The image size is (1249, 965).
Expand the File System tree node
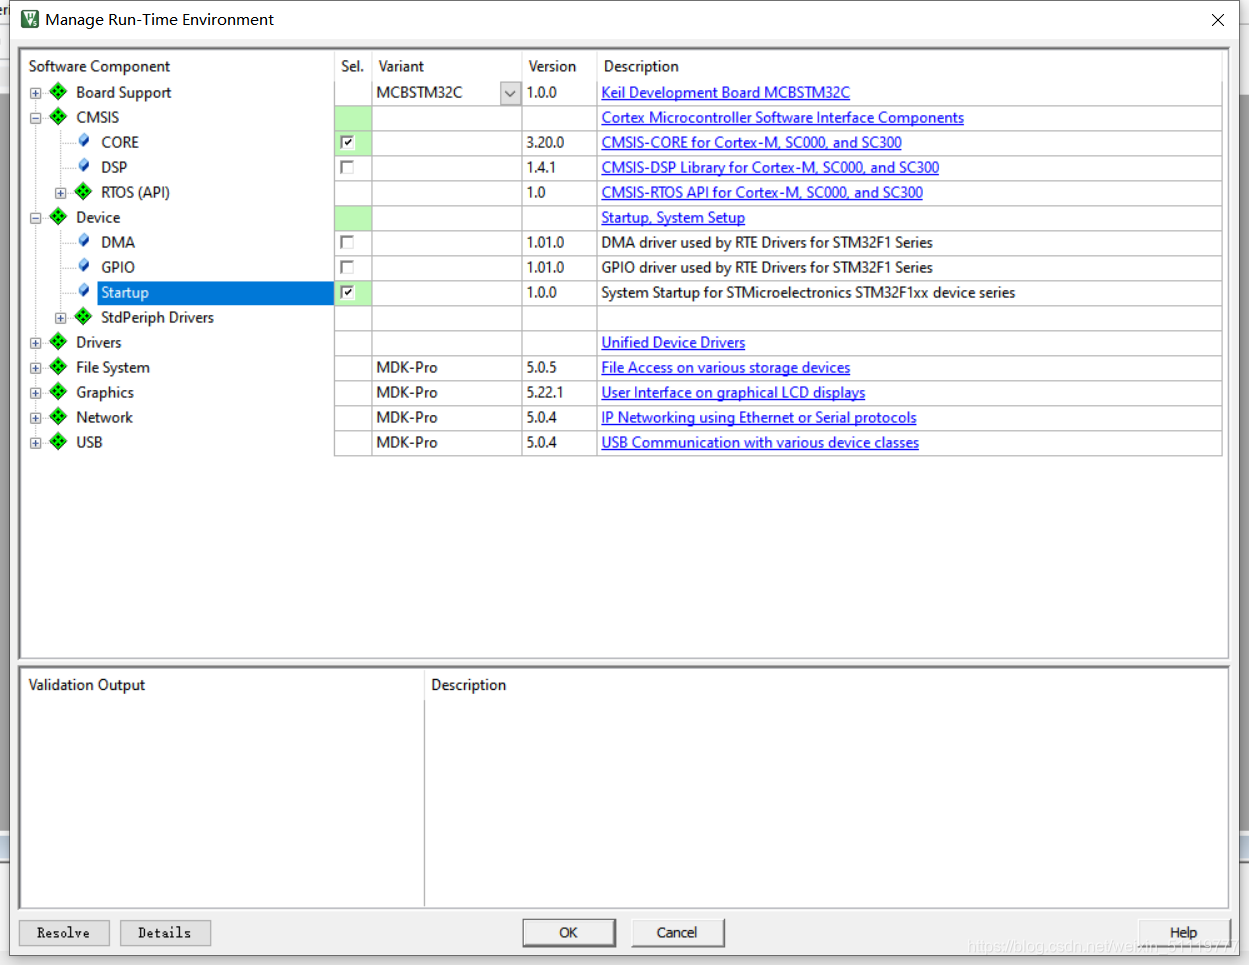[x=36, y=368]
